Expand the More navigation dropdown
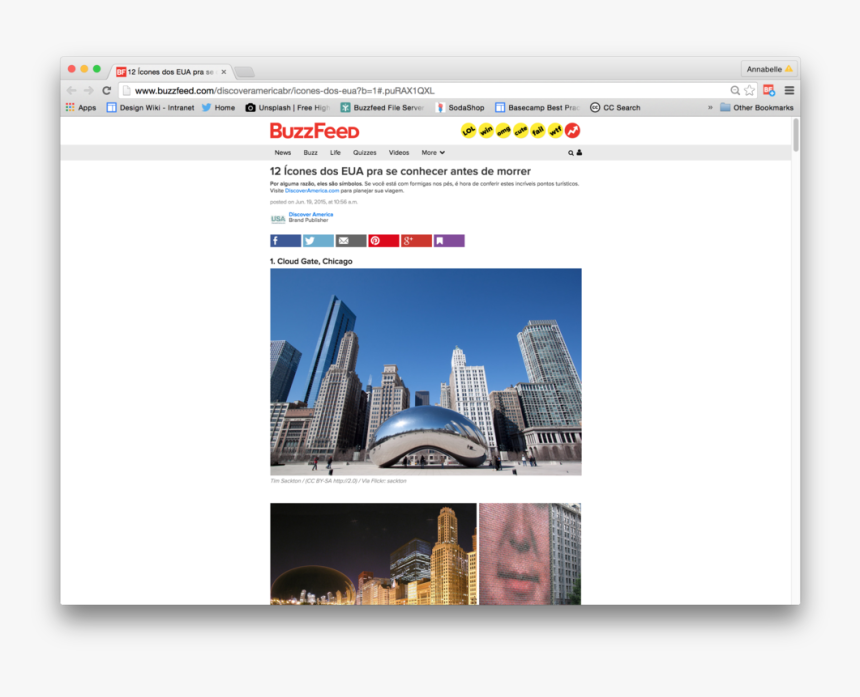This screenshot has width=860, height=697. 432,152
